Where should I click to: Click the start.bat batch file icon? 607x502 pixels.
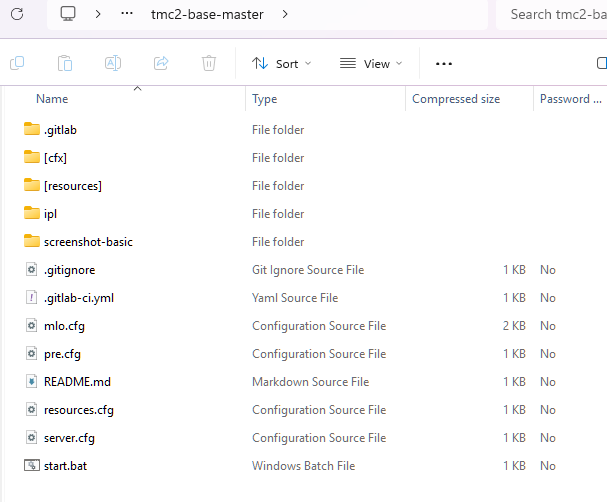[x=32, y=465]
